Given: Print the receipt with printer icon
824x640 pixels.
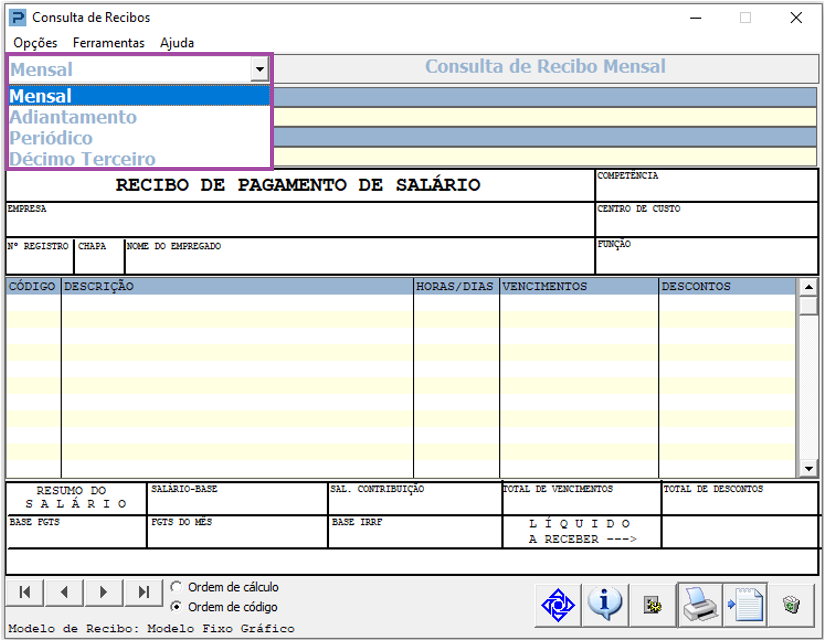Looking at the screenshot, I should tap(699, 604).
